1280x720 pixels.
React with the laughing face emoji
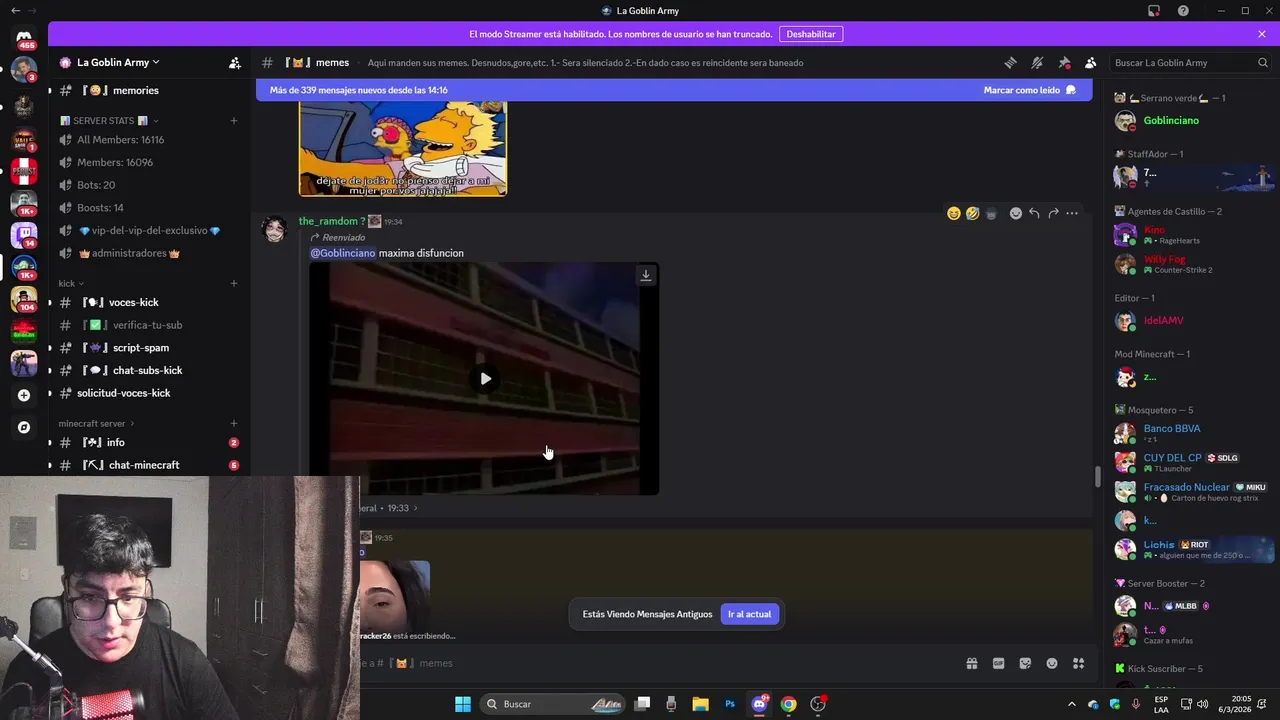click(954, 213)
